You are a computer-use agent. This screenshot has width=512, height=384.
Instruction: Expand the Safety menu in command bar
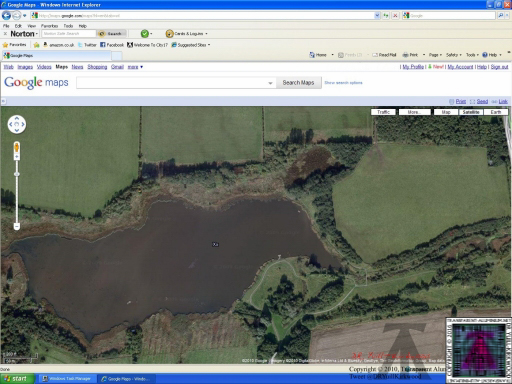point(454,55)
